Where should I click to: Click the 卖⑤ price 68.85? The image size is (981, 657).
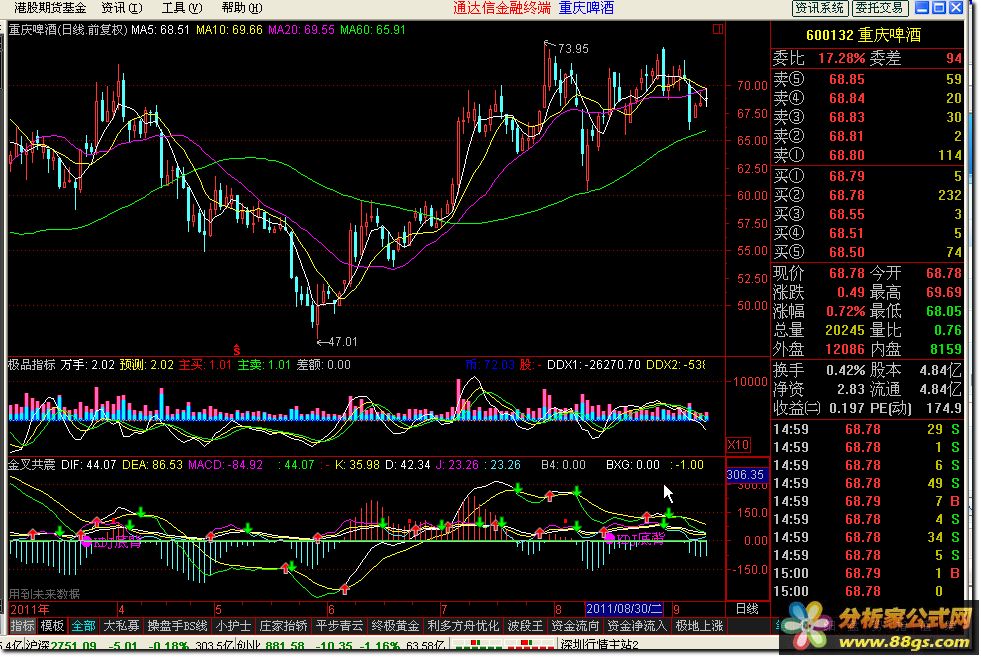click(846, 79)
